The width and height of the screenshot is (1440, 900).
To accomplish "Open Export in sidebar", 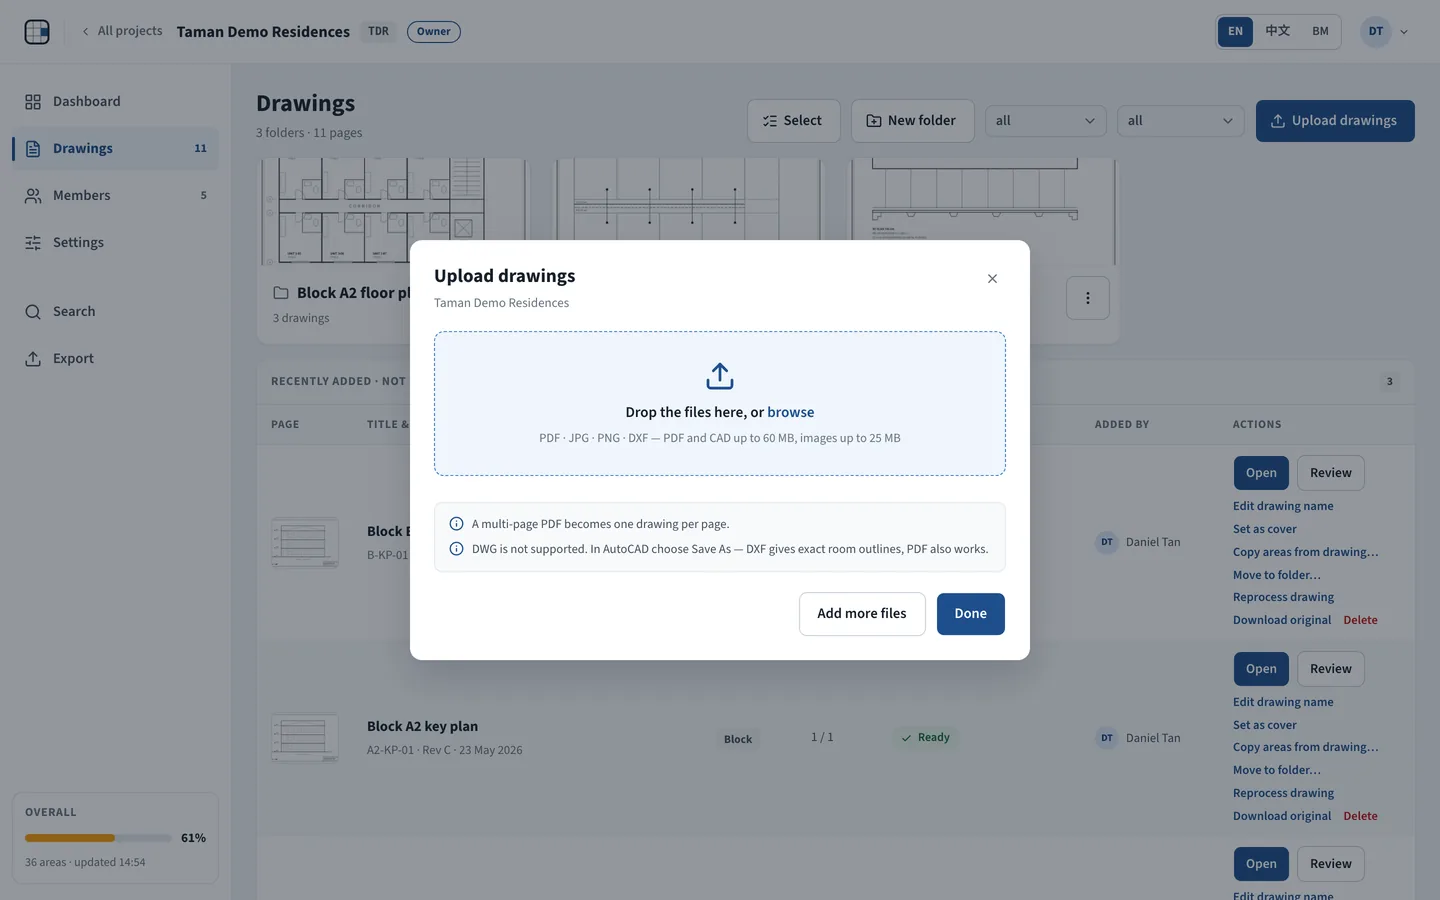I will coord(115,359).
